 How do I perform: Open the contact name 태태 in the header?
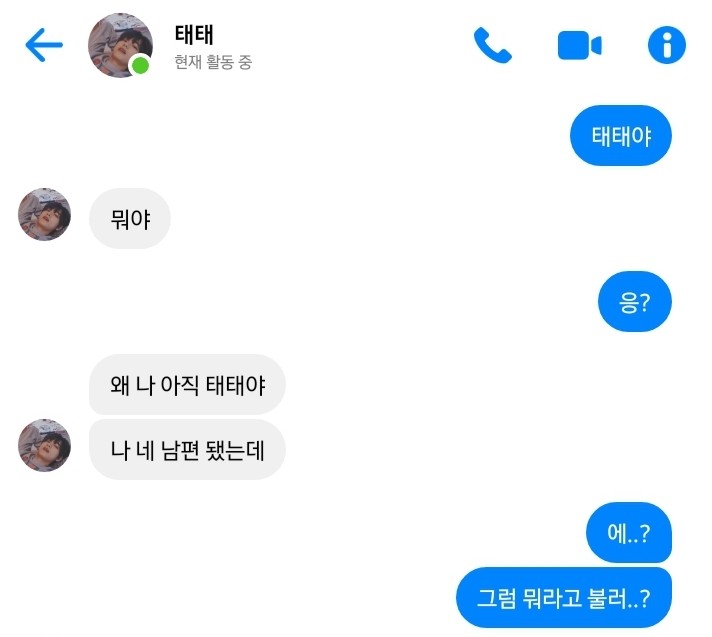click(194, 35)
